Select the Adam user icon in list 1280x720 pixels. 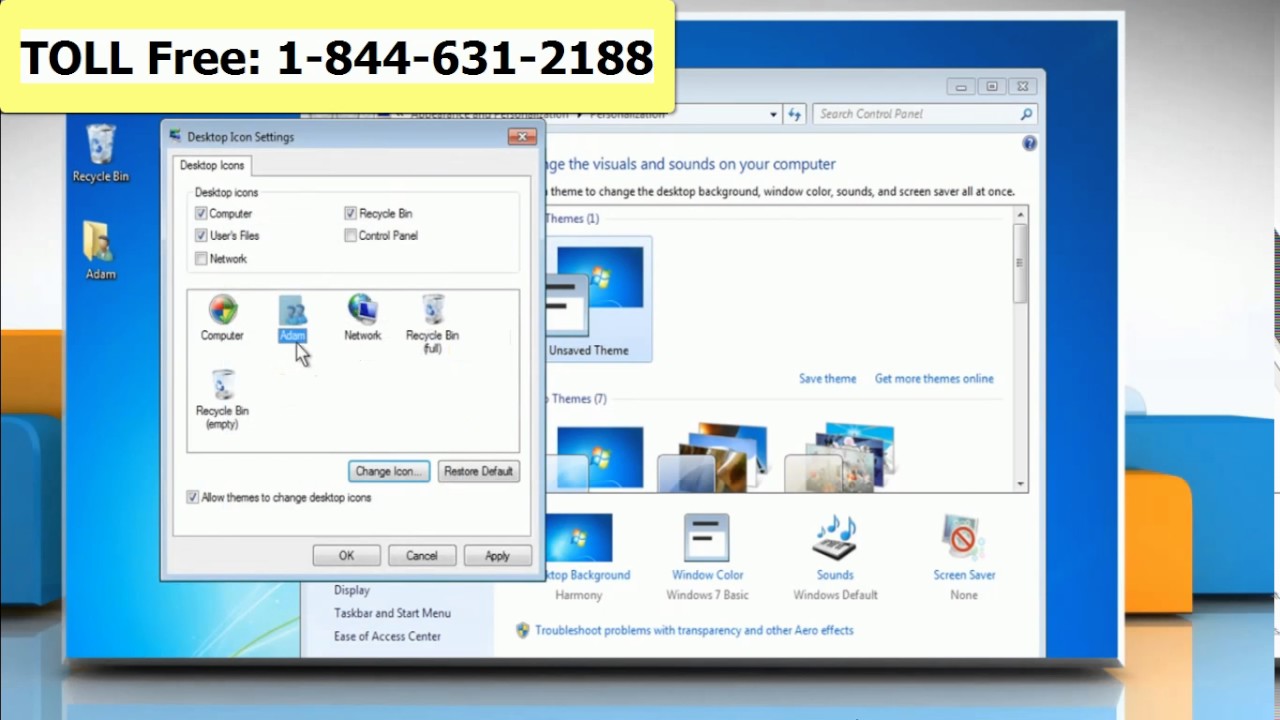tap(292, 318)
